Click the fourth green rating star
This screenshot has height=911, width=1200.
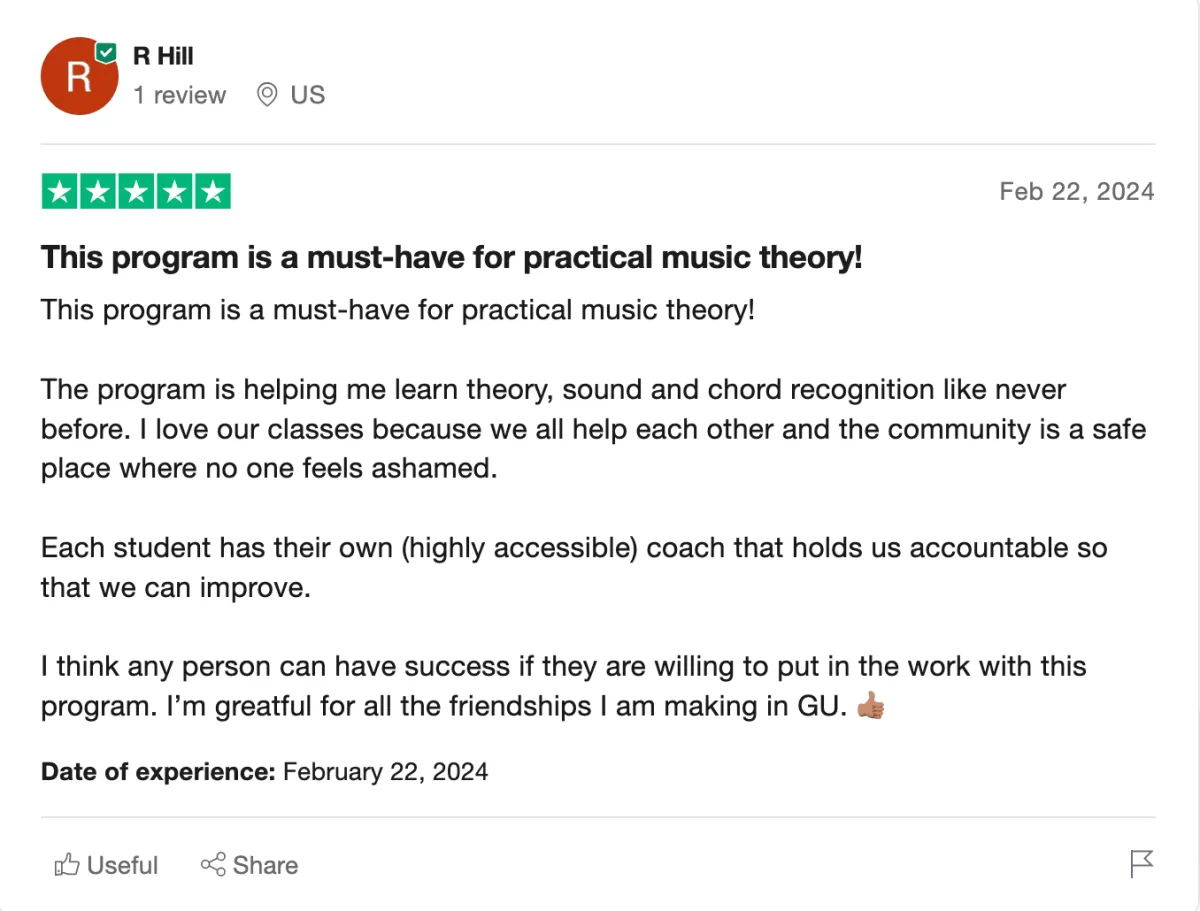(x=174, y=192)
